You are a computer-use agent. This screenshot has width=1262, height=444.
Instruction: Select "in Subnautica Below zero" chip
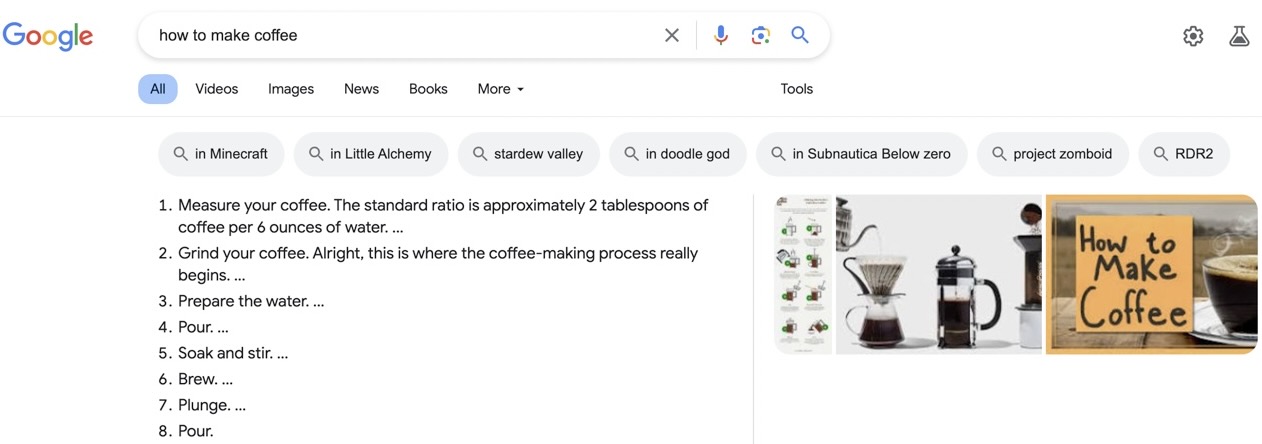pyautogui.click(x=861, y=154)
